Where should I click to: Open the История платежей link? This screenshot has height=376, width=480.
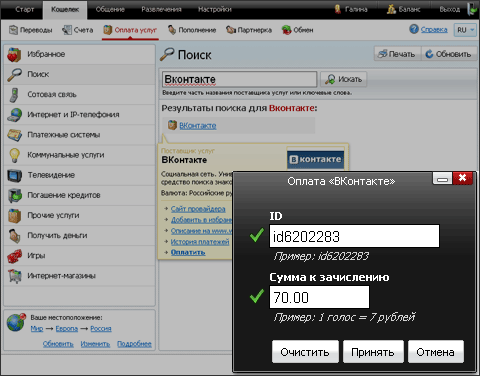(200, 242)
